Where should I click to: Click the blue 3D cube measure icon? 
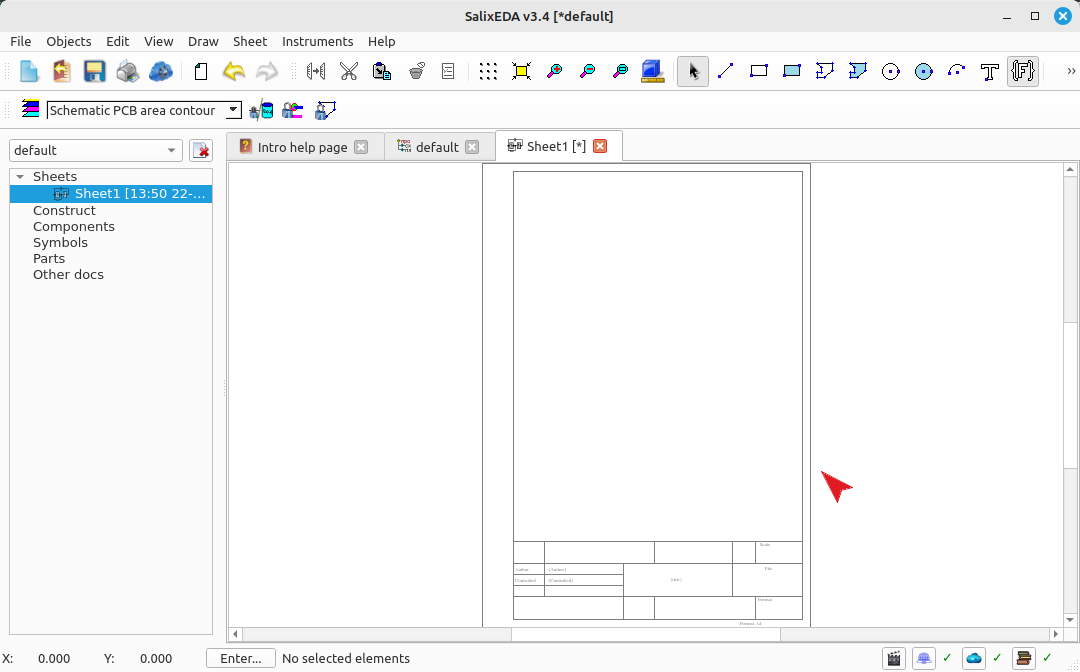tap(652, 71)
